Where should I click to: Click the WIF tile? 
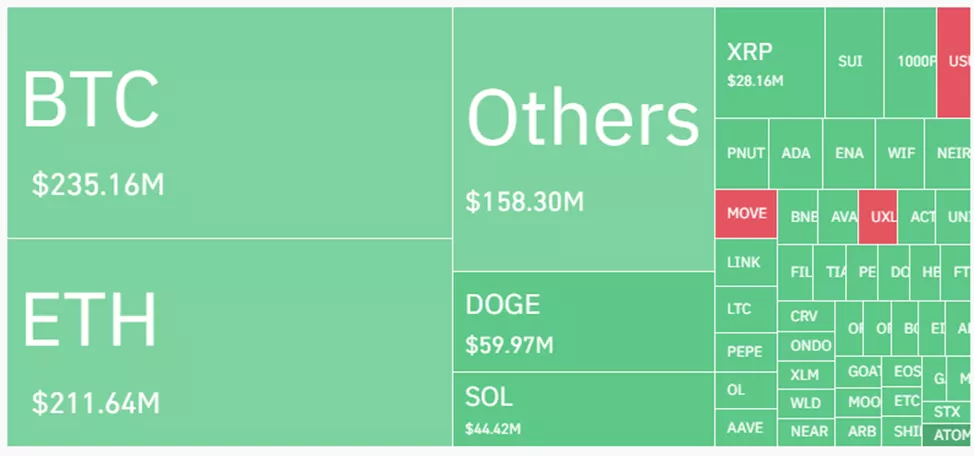(899, 154)
